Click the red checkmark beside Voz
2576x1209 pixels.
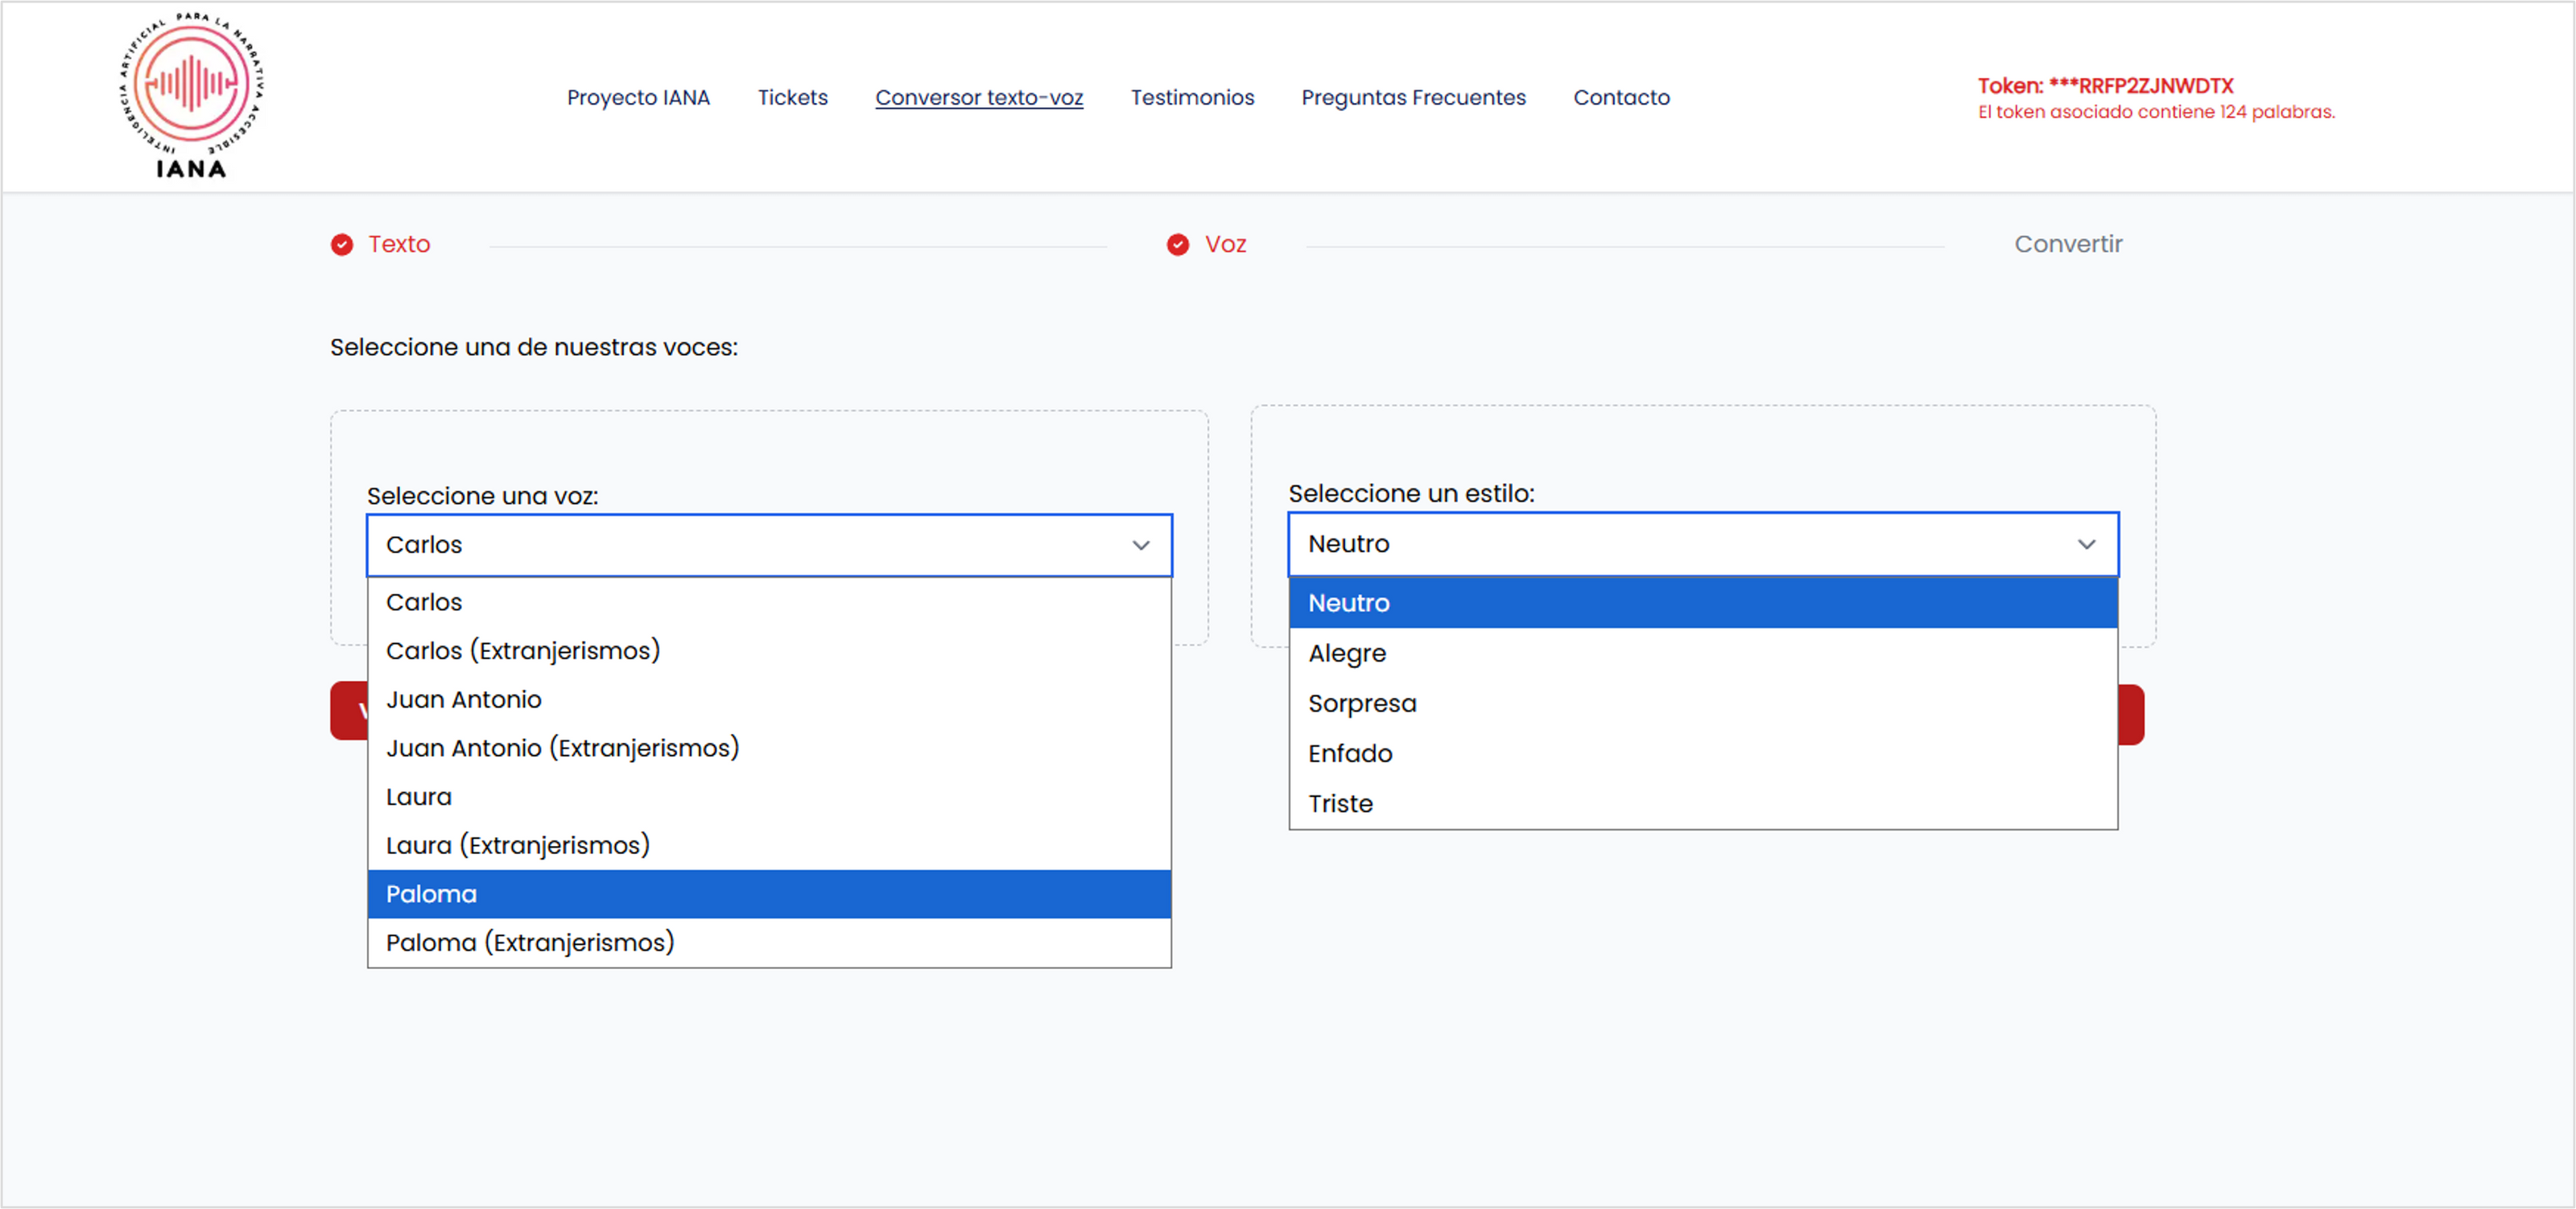pyautogui.click(x=1178, y=245)
